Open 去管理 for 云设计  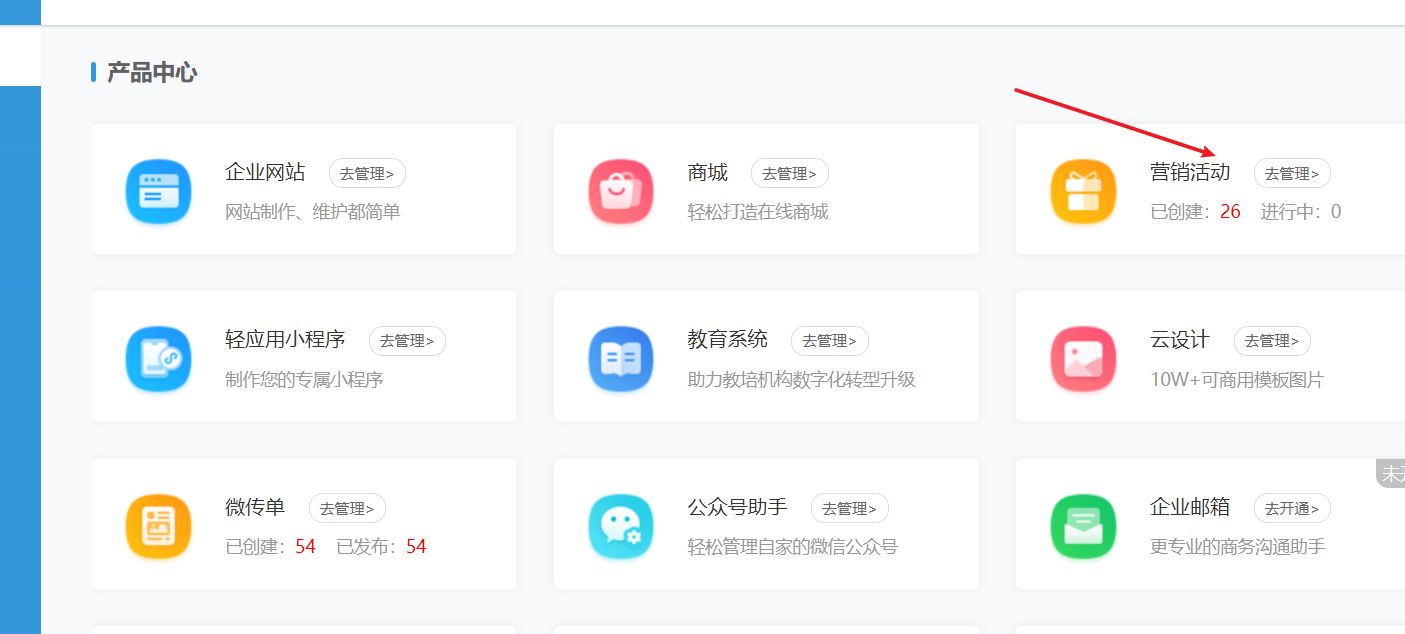1271,340
